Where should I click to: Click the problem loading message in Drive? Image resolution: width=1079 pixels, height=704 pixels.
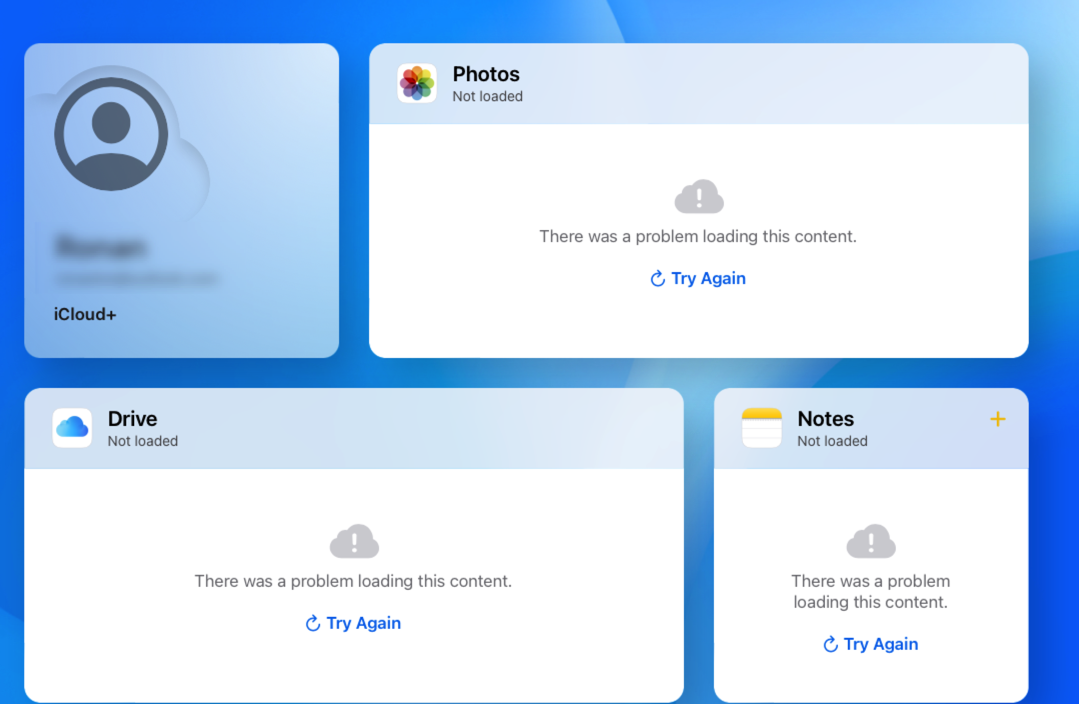click(353, 582)
